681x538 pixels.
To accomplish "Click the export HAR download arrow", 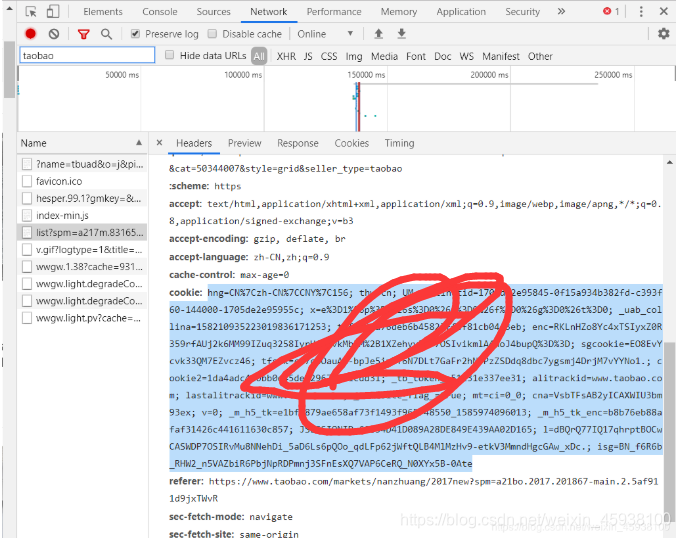I will 402,34.
